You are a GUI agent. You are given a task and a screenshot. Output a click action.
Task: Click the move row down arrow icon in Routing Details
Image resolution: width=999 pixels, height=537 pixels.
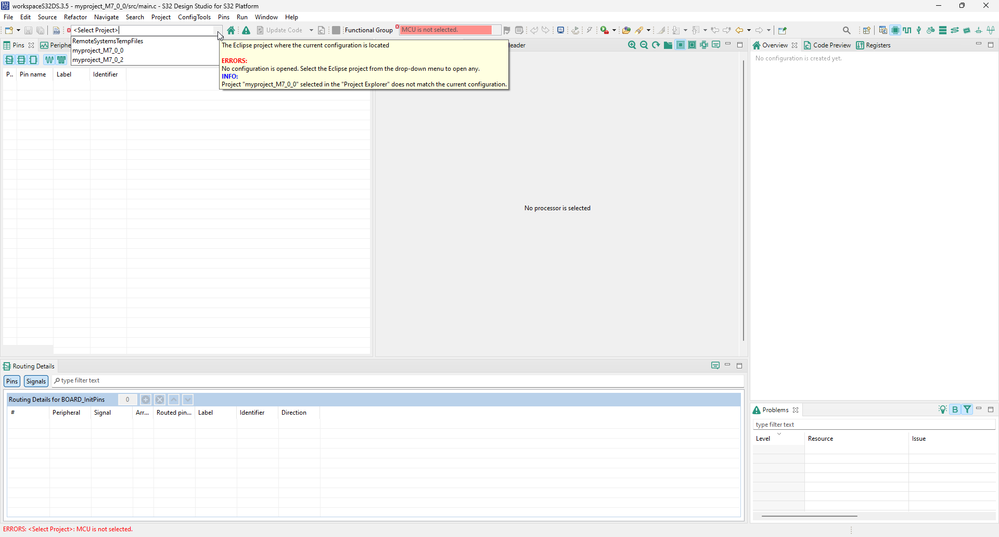coord(187,399)
